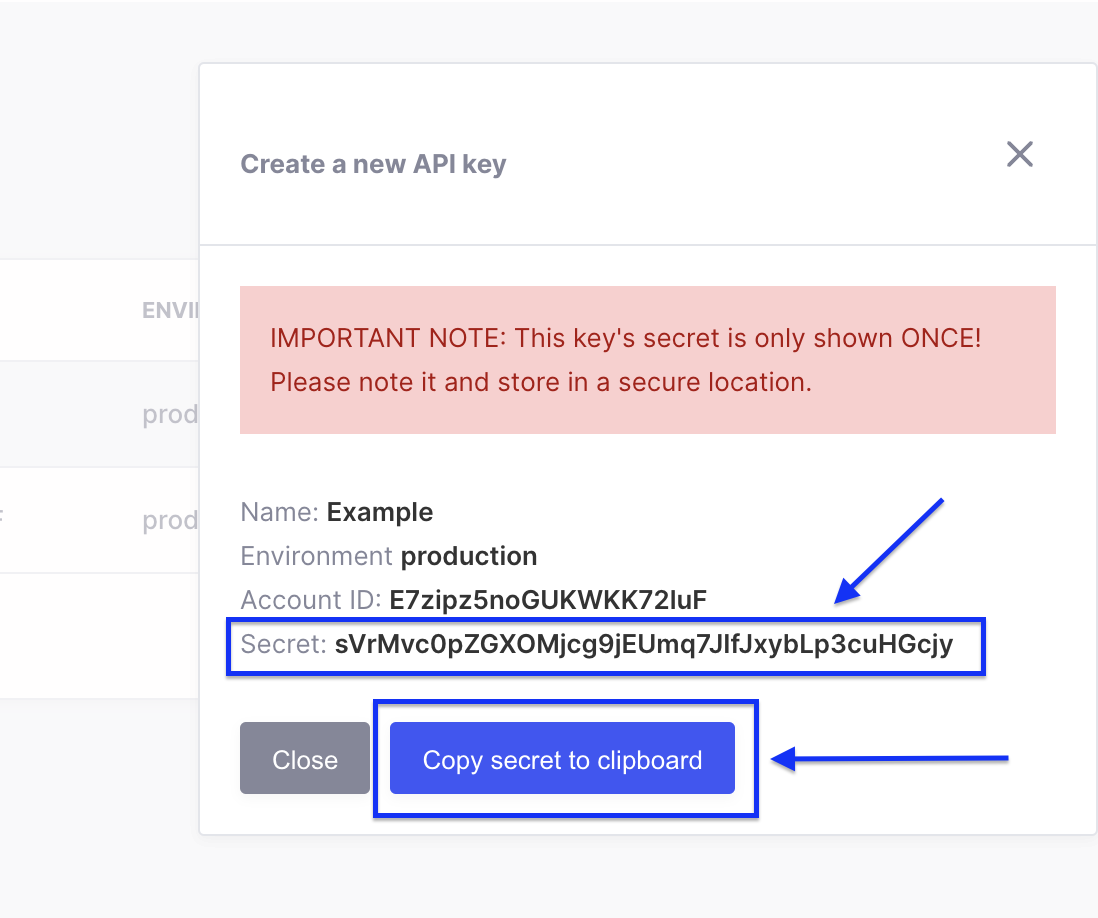Click the Environment value production
This screenshot has height=918, width=1098.
pyautogui.click(x=469, y=556)
